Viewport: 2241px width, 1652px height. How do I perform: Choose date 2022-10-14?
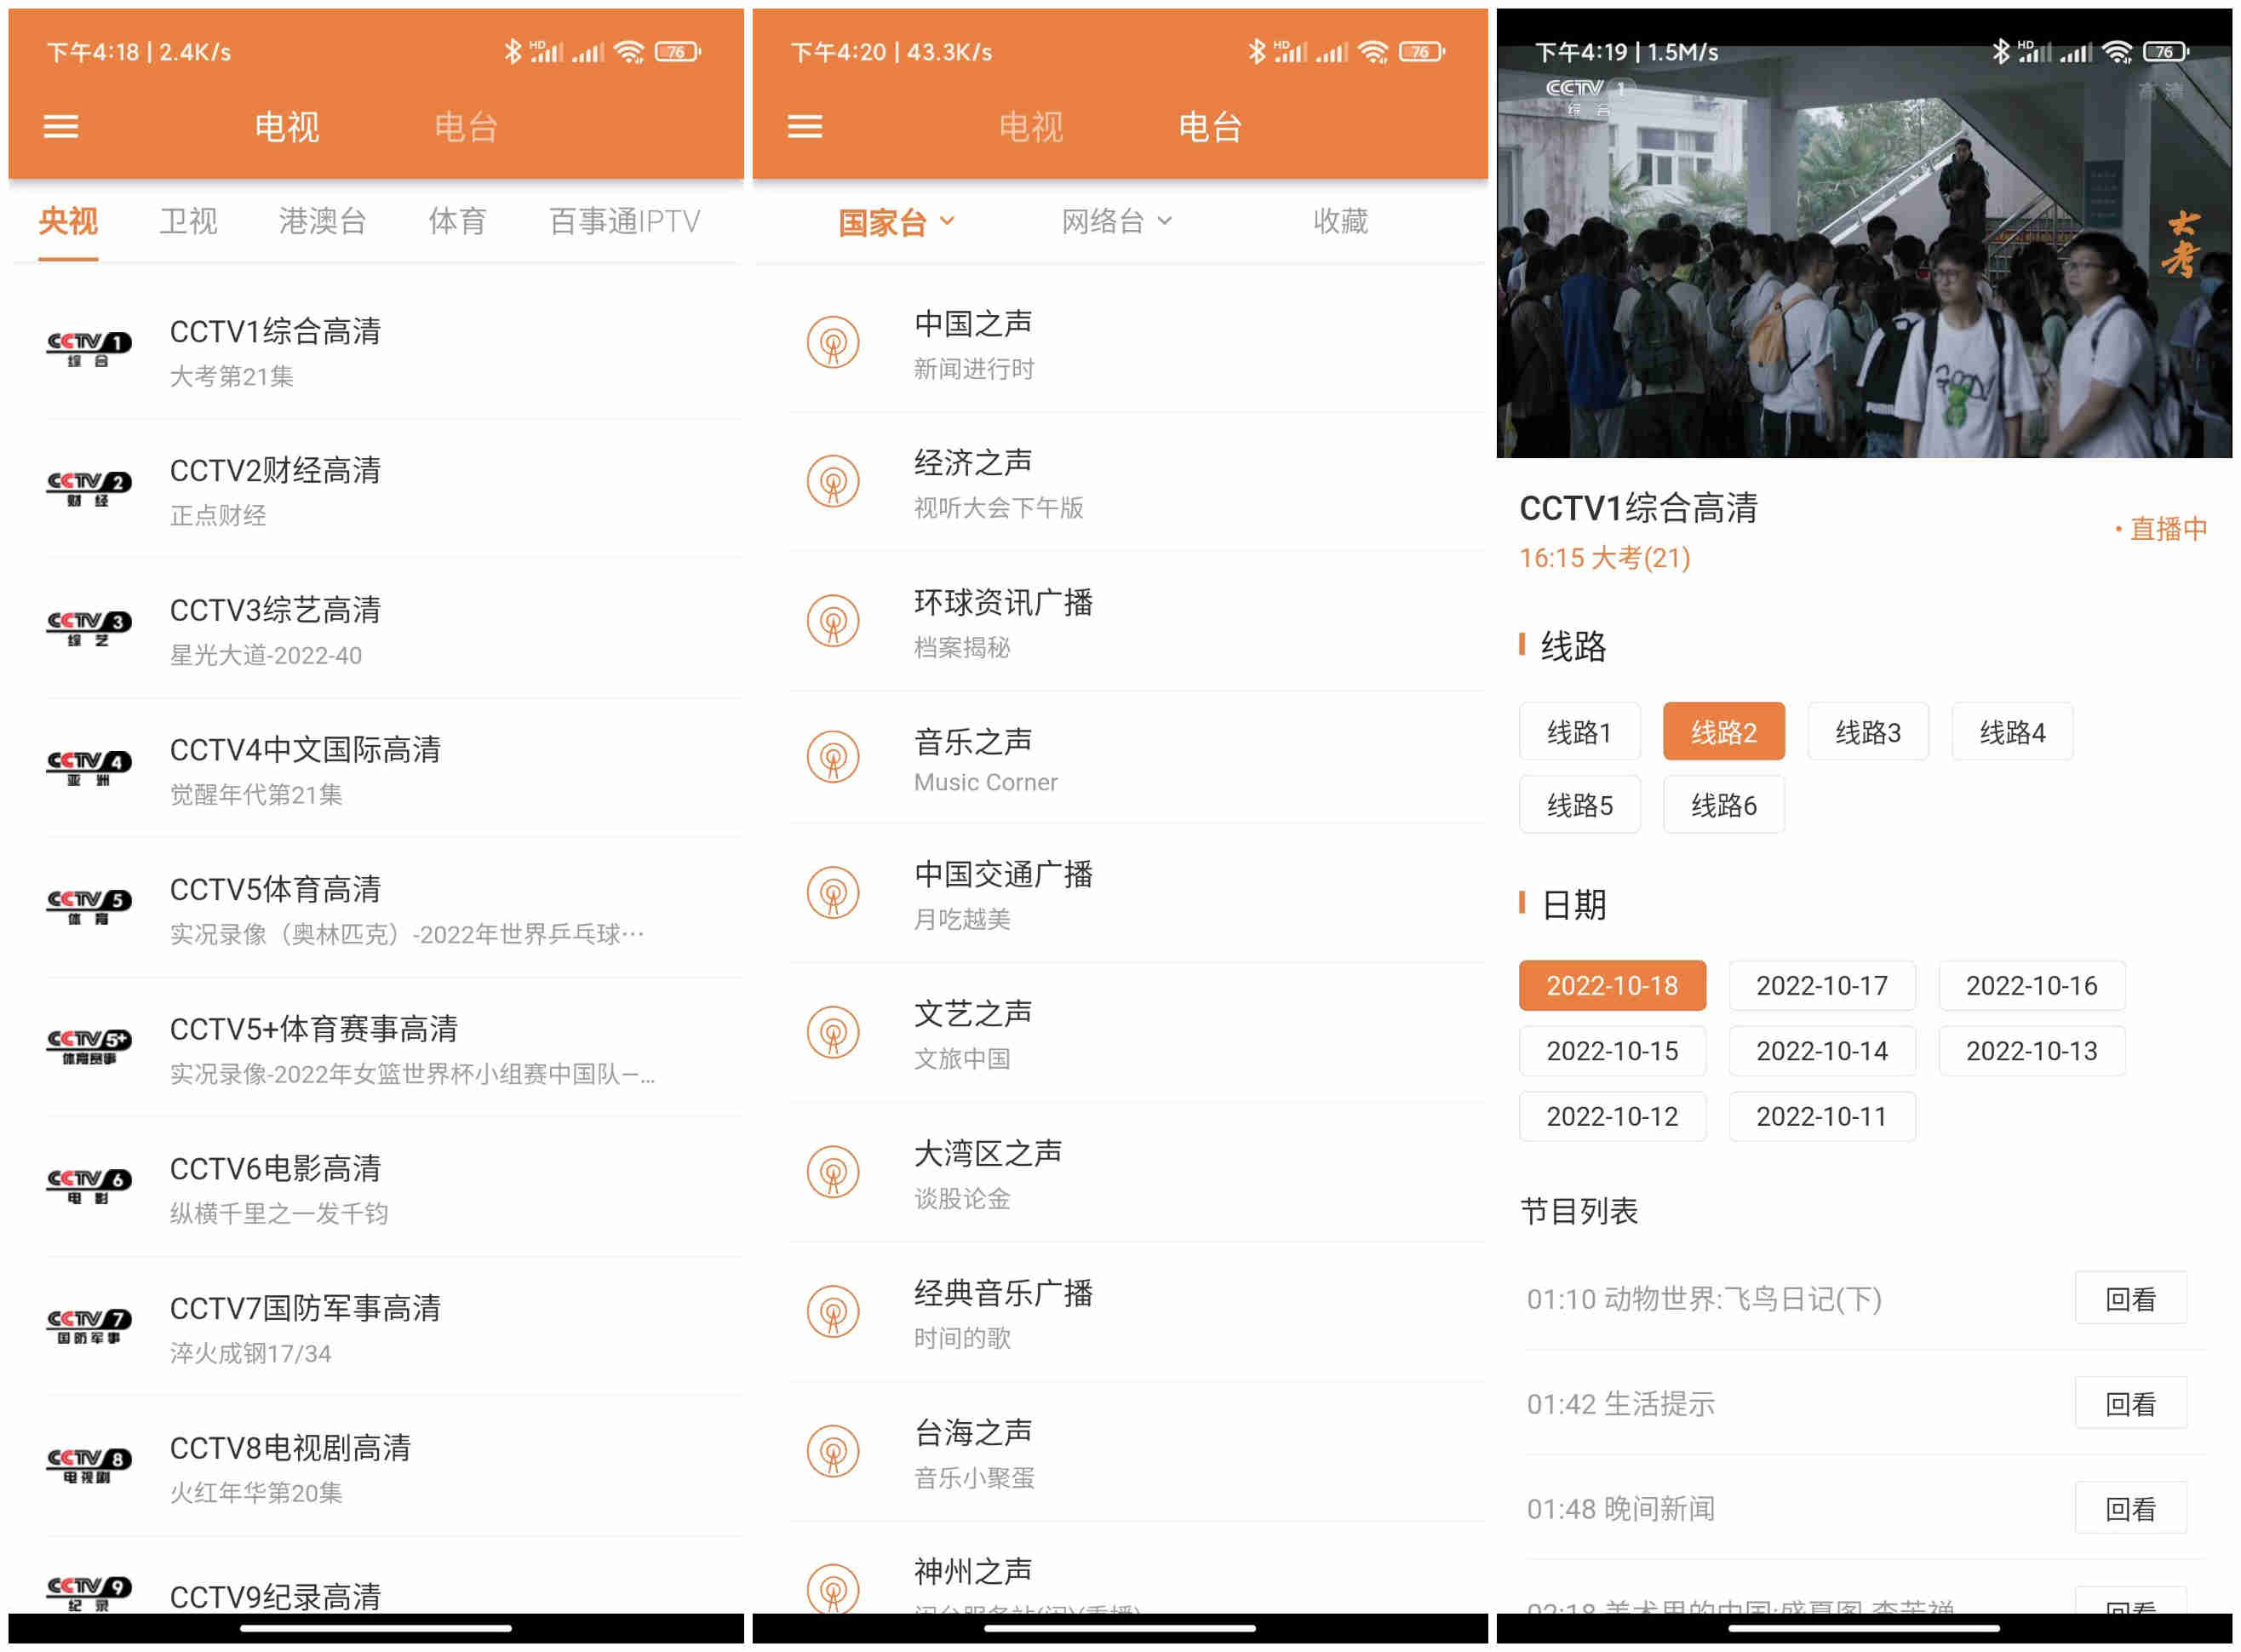1822,1051
